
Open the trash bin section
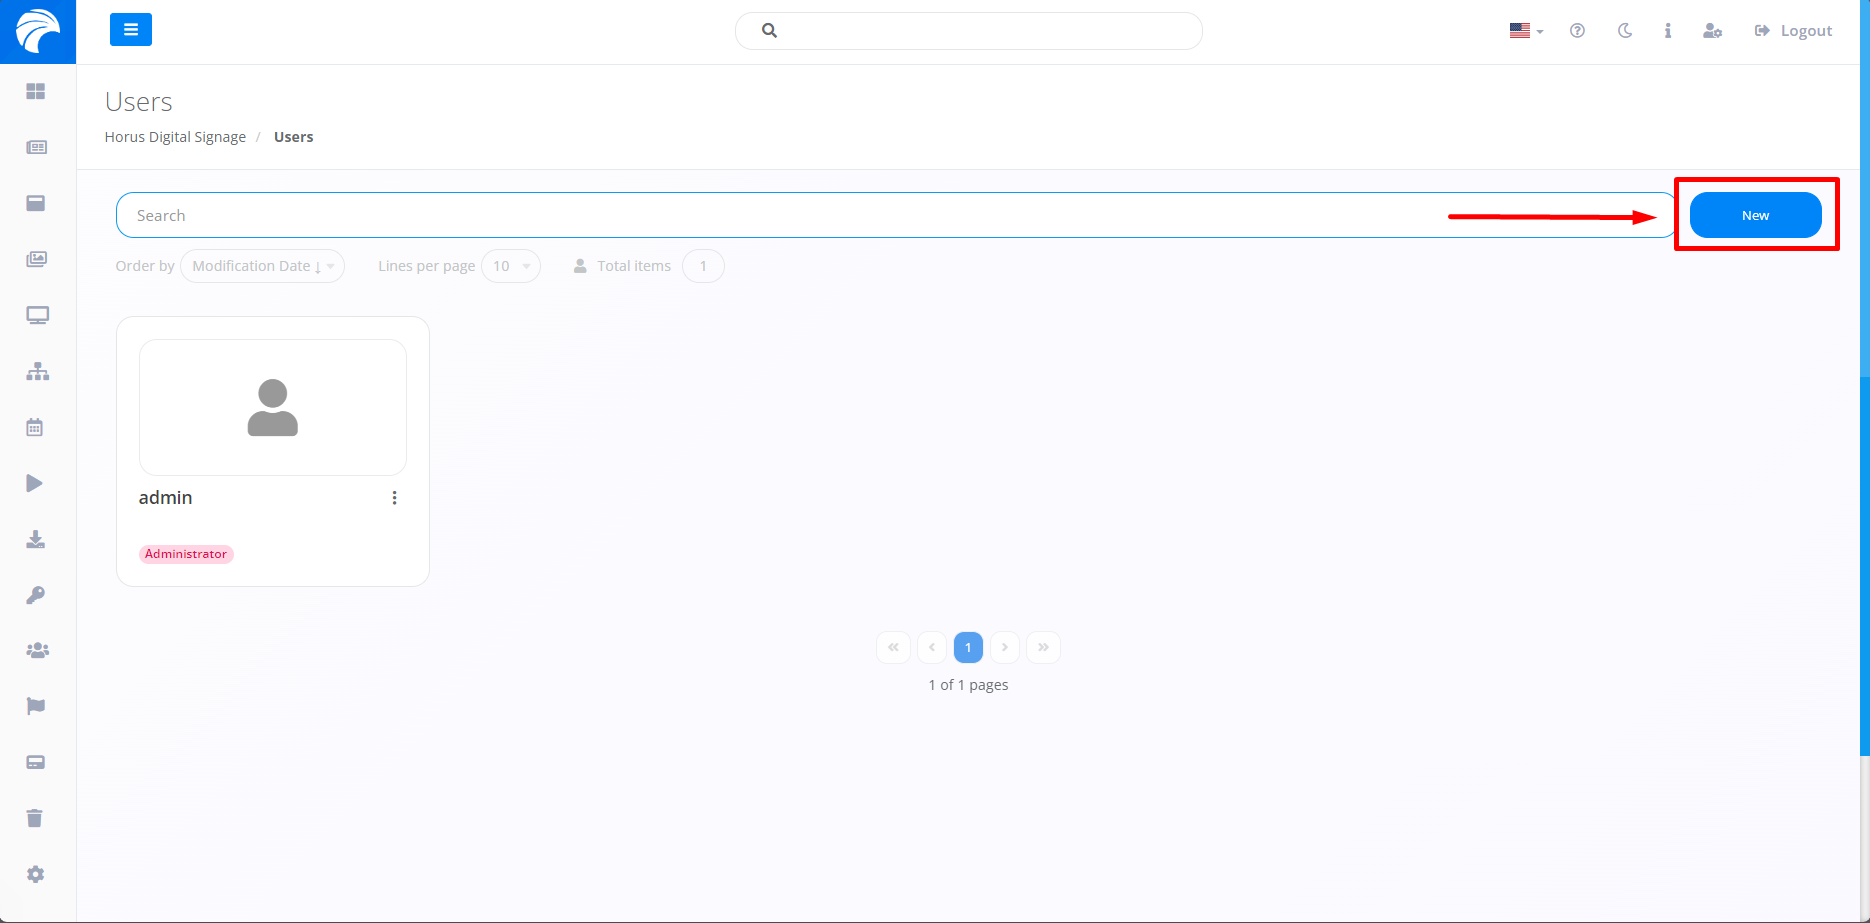[x=36, y=817]
